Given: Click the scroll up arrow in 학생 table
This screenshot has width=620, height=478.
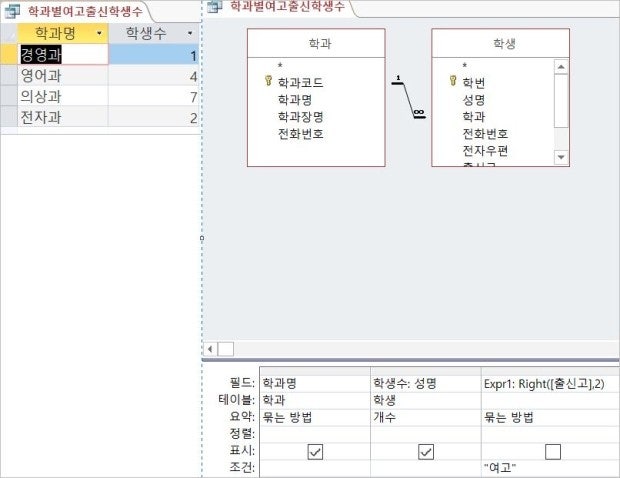Looking at the screenshot, I should click(x=561, y=67).
